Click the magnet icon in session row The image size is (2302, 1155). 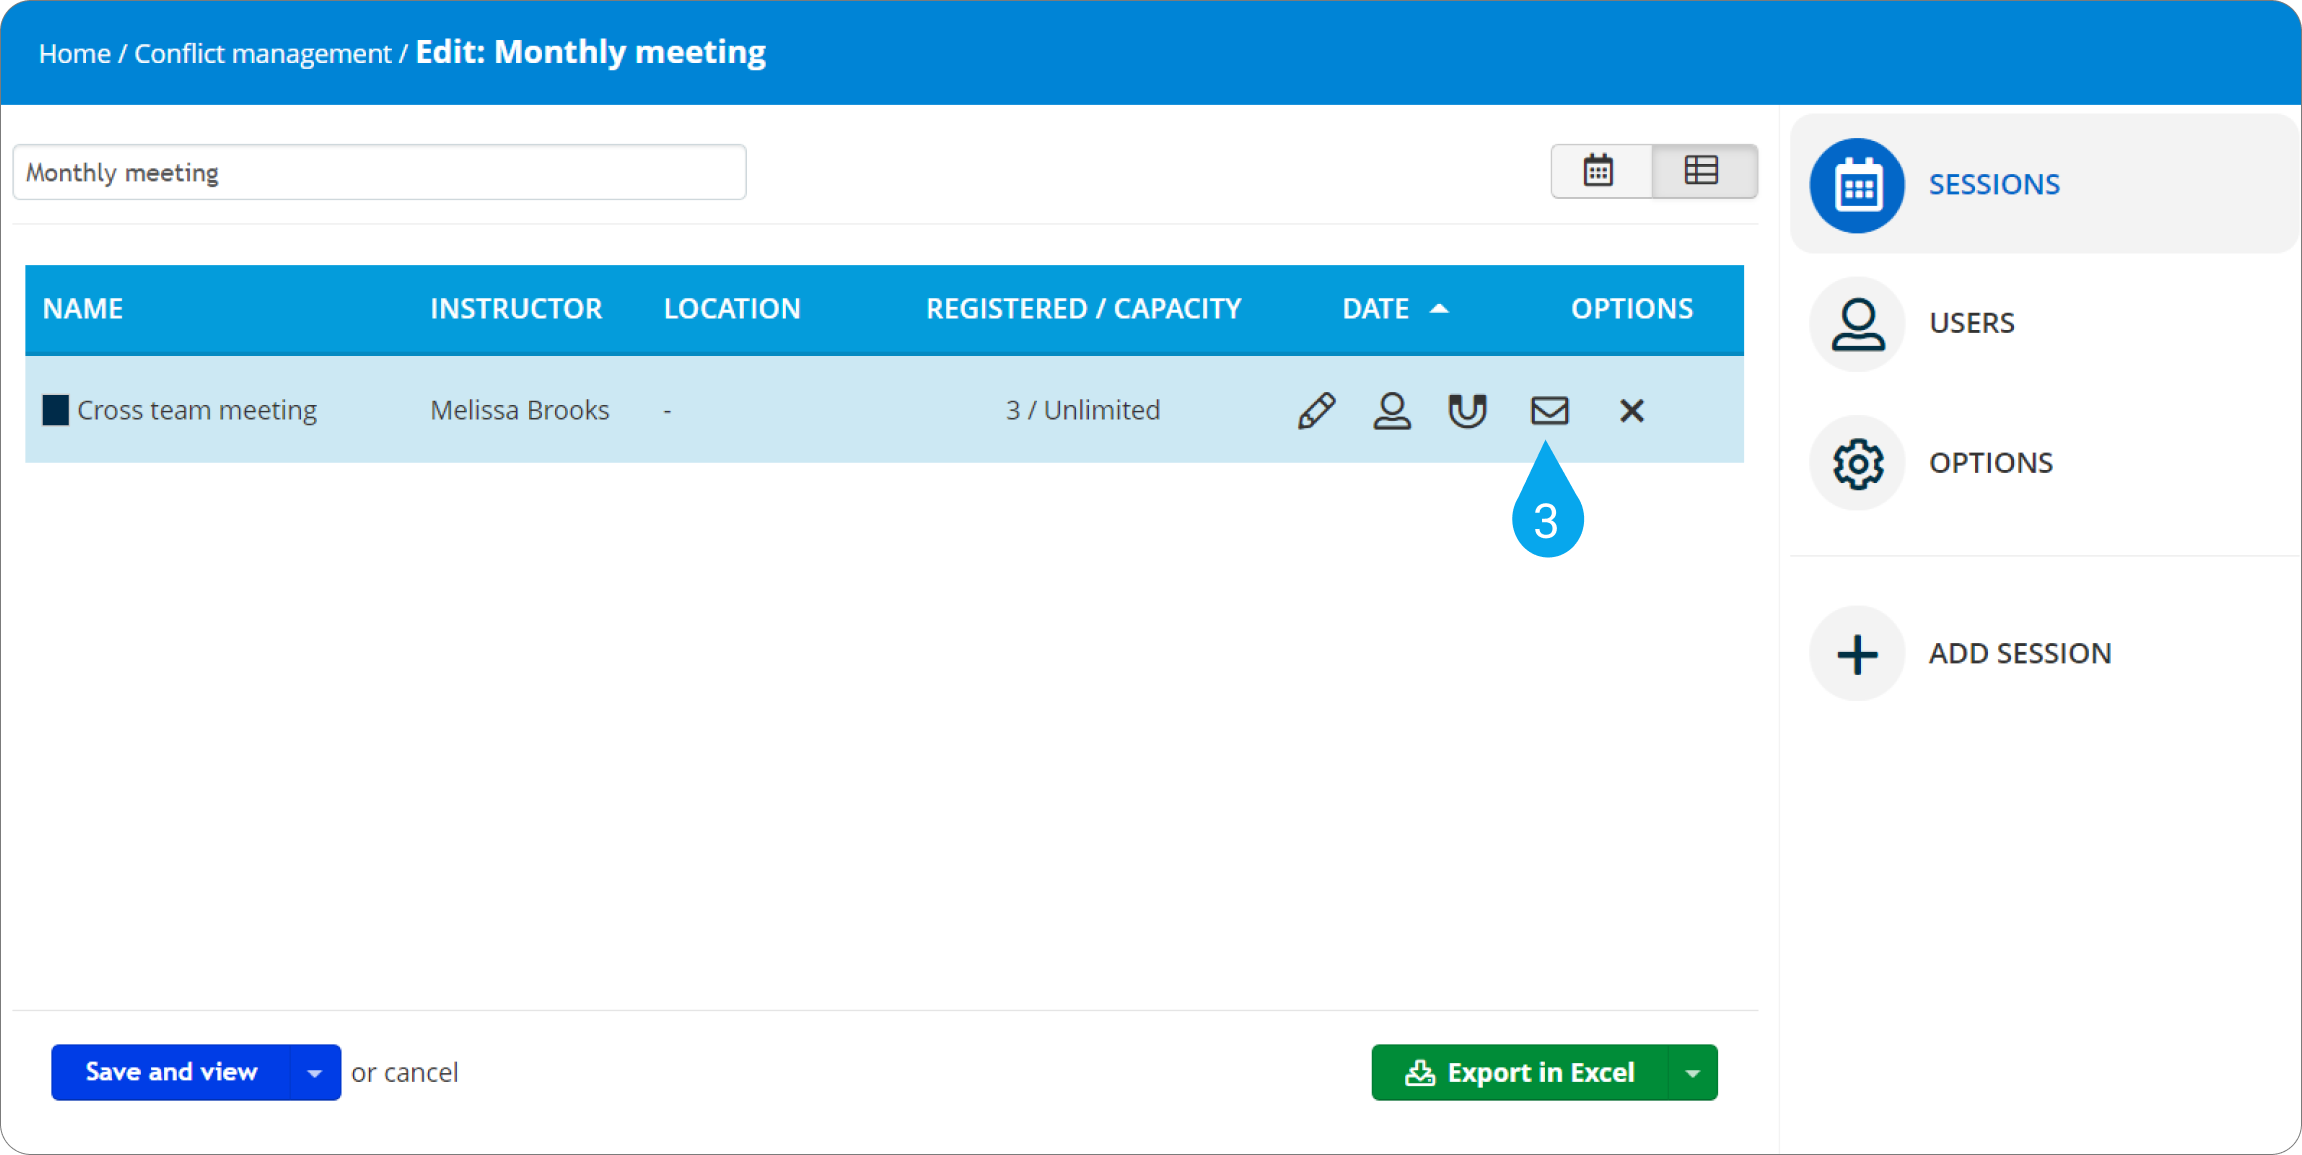pyautogui.click(x=1467, y=410)
